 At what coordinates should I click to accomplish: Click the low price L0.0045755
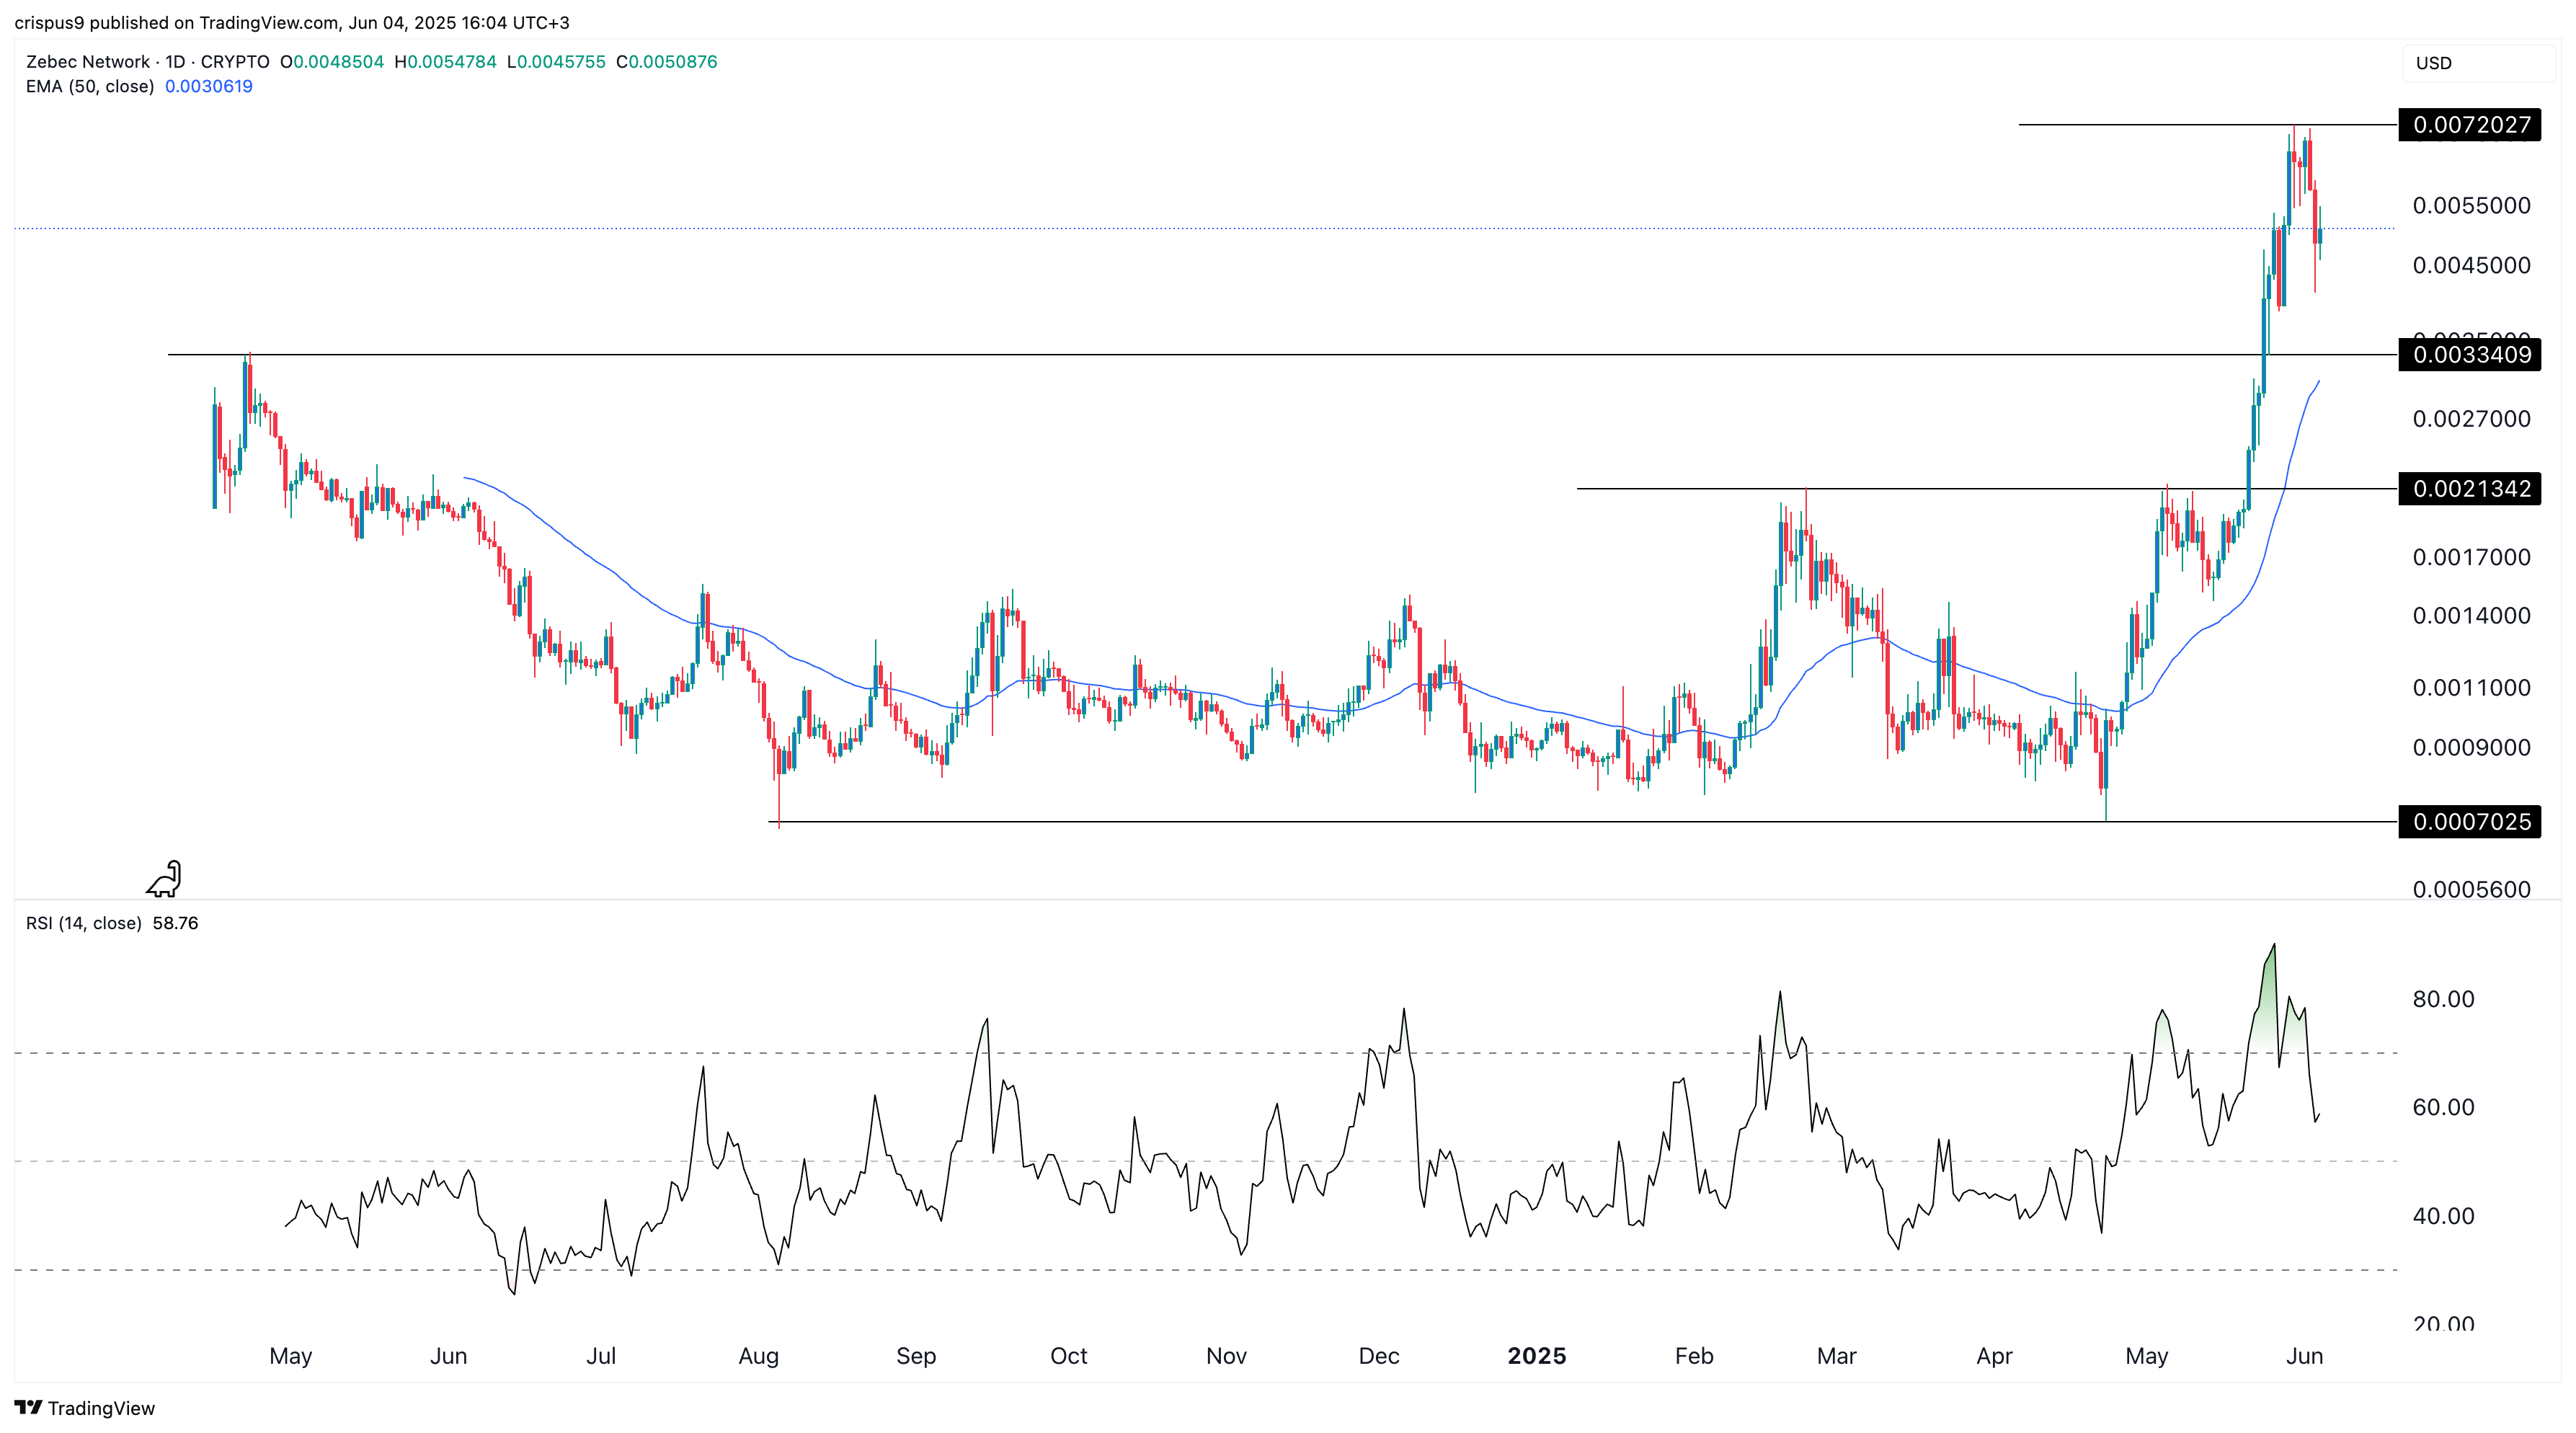pyautogui.click(x=556, y=62)
